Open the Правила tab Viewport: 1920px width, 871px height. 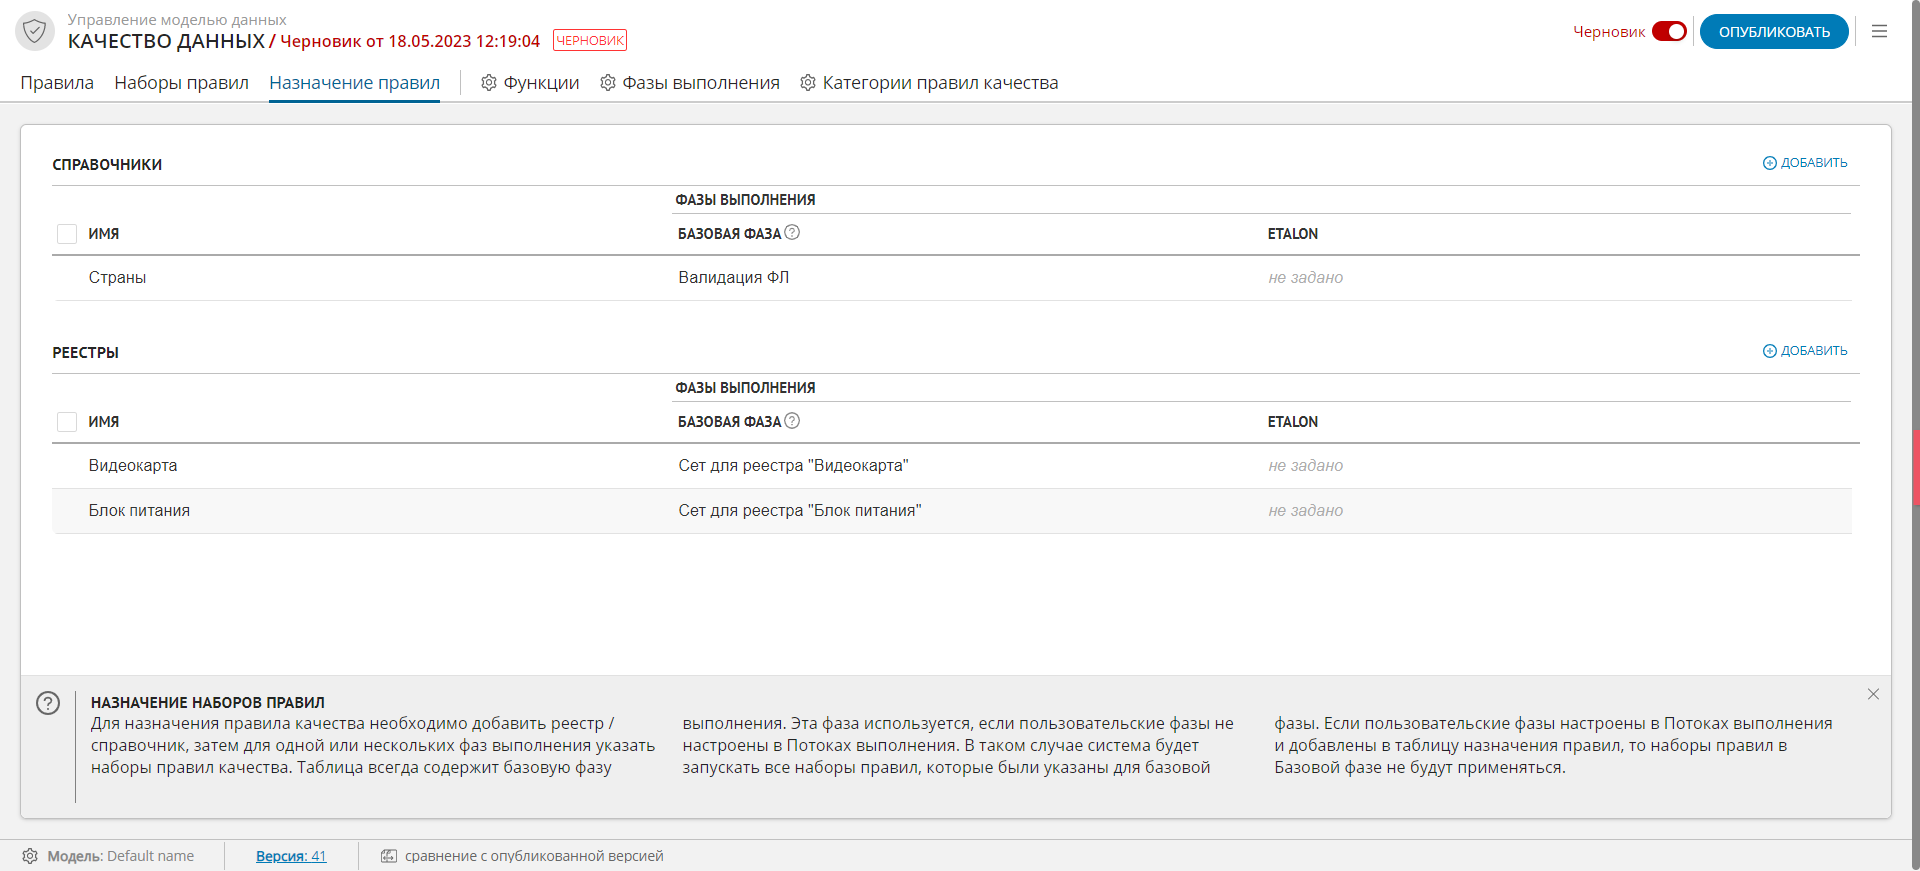tap(57, 83)
